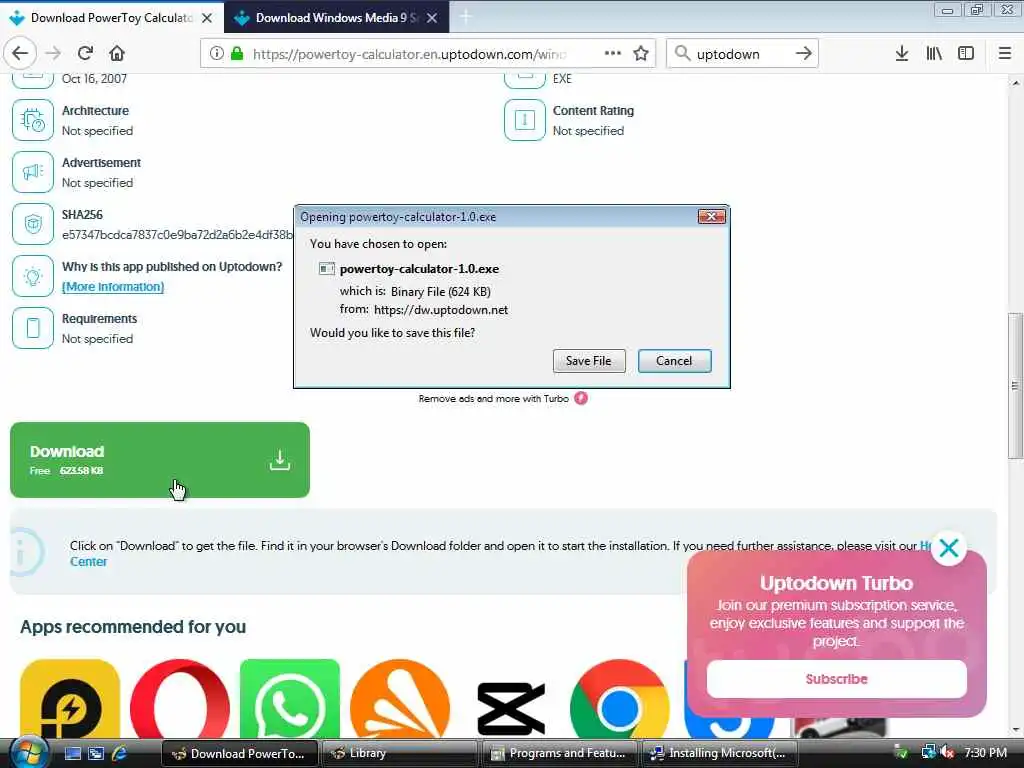Screen dimensions: 1024x768
Task: Click the lightbulb icon beside Why published
Action: pos(33,276)
